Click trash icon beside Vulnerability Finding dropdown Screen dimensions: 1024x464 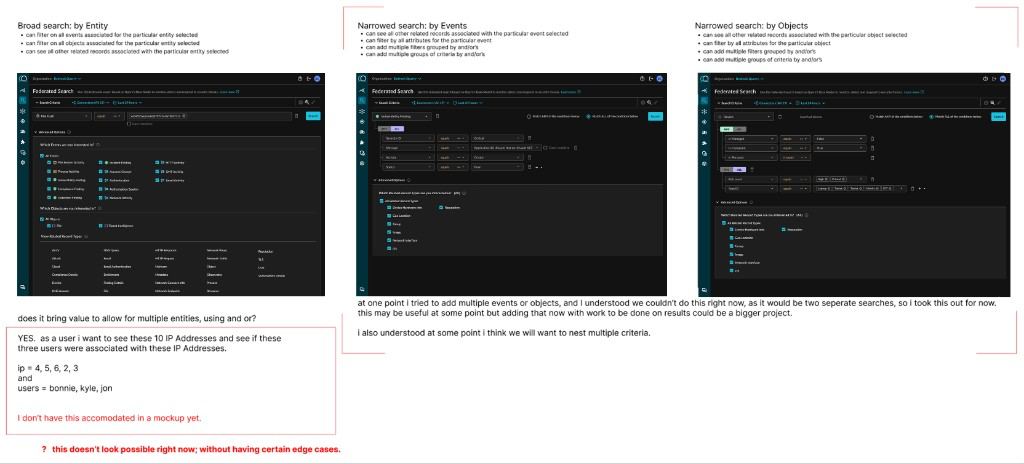click(438, 116)
